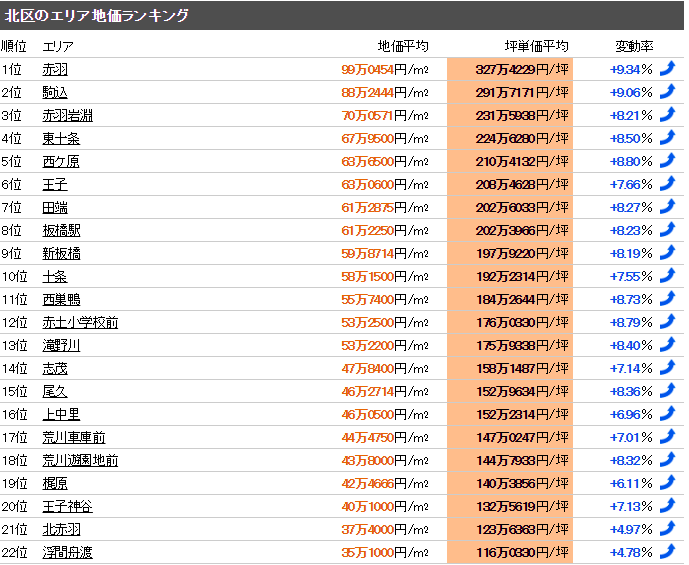
Task: Click the up arrow icon beside +4.97%
Action: click(667, 529)
